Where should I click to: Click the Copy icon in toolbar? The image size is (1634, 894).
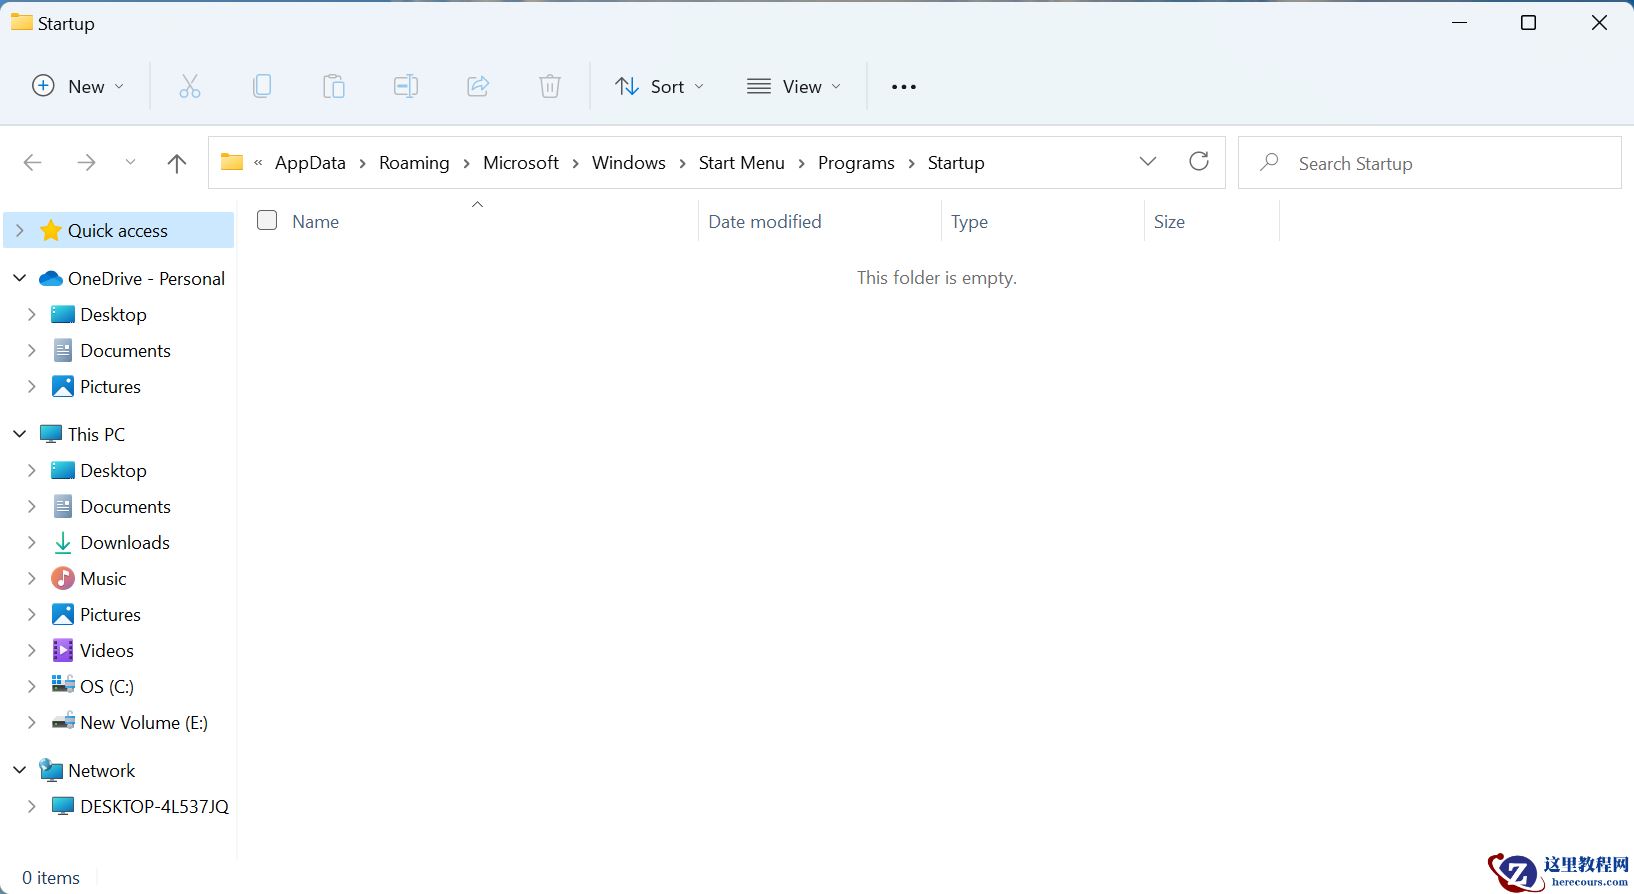click(262, 87)
